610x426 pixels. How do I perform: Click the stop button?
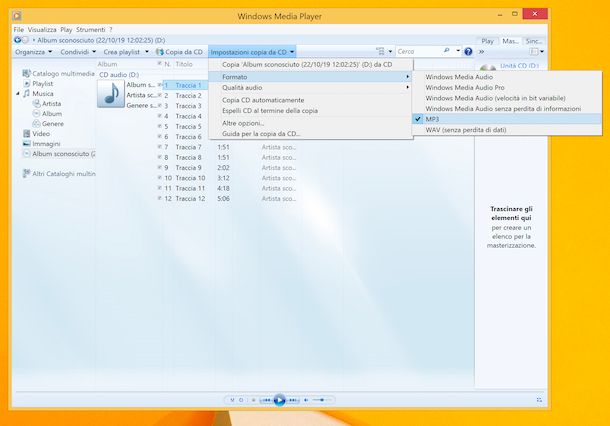(x=254, y=400)
